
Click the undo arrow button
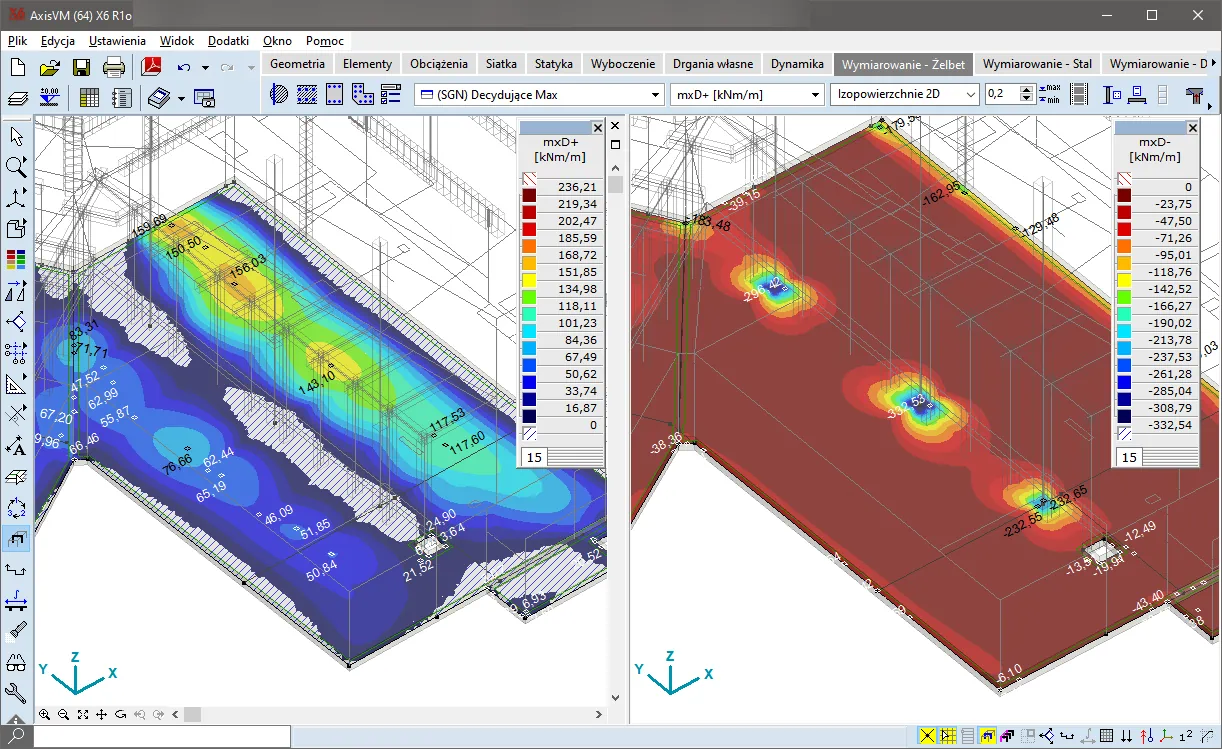183,68
